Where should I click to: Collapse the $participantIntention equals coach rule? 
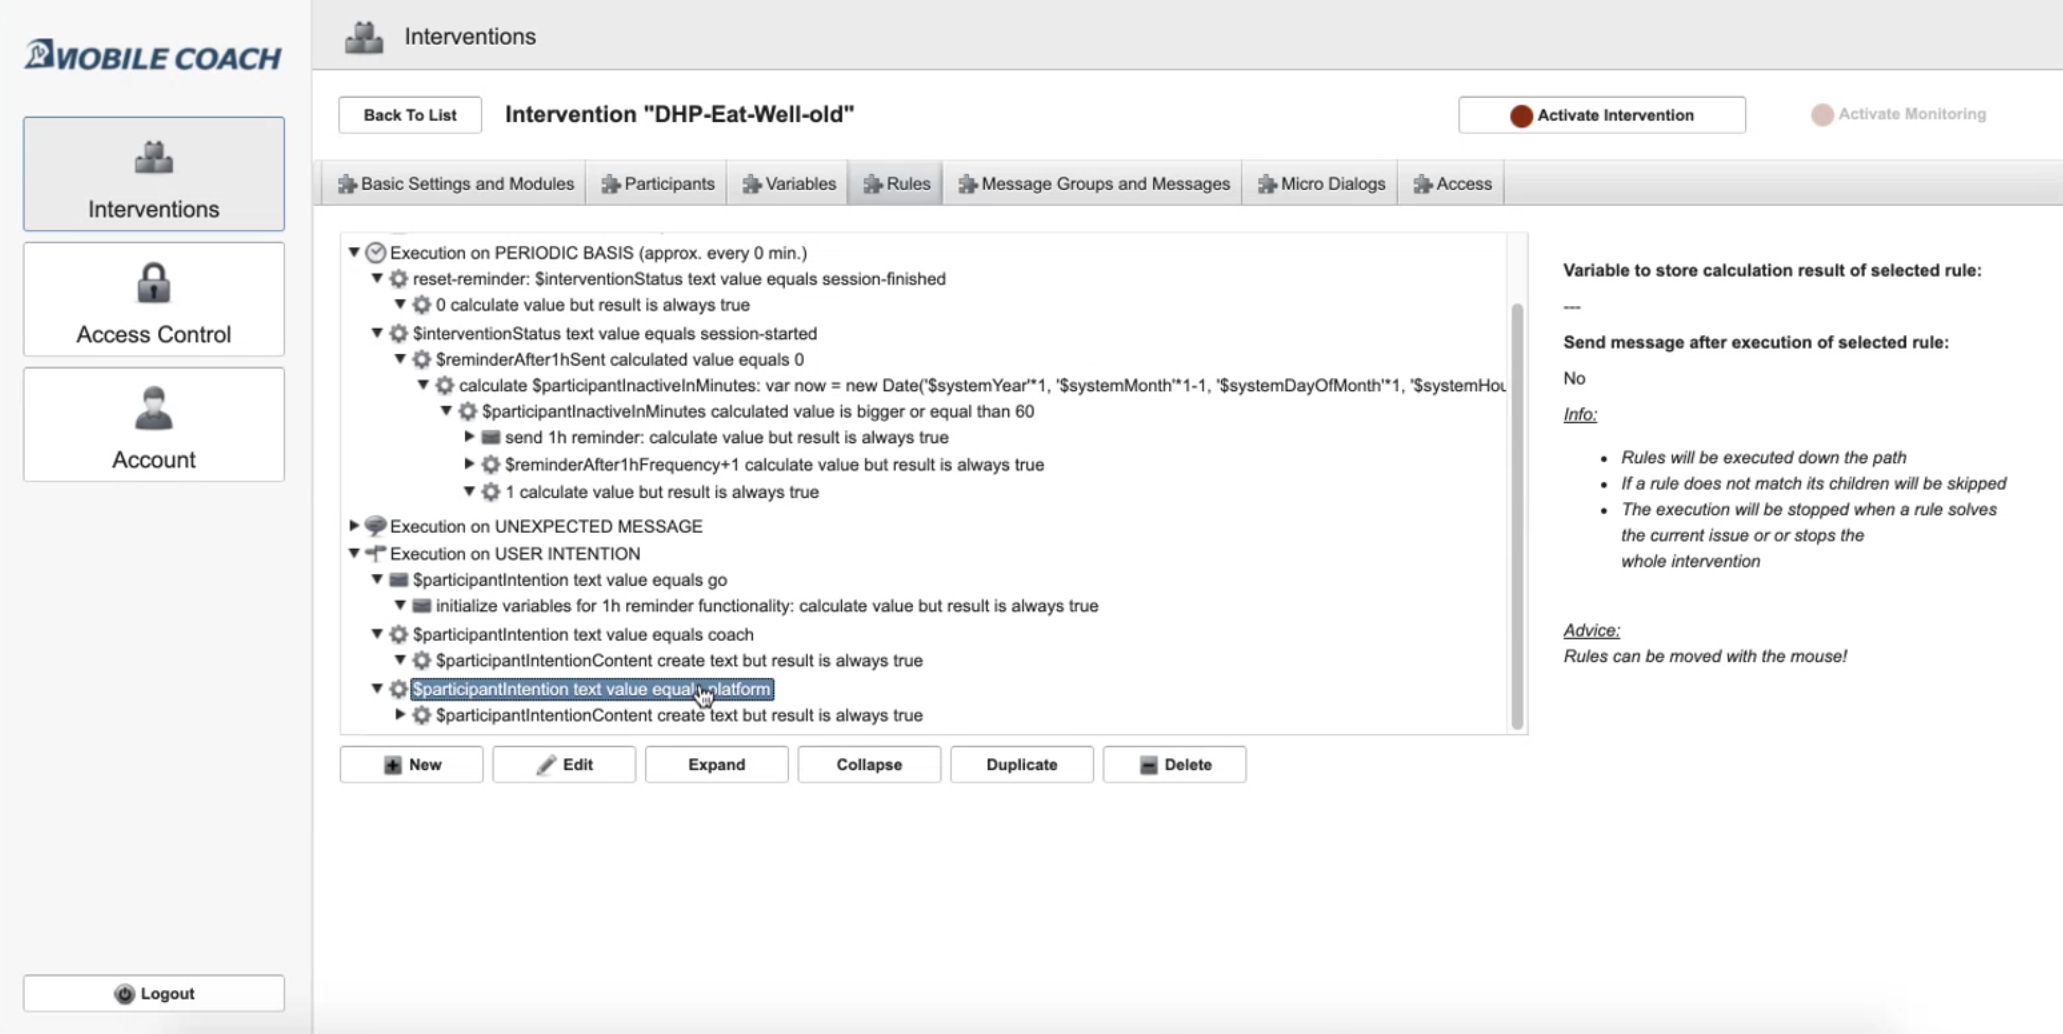click(x=377, y=634)
